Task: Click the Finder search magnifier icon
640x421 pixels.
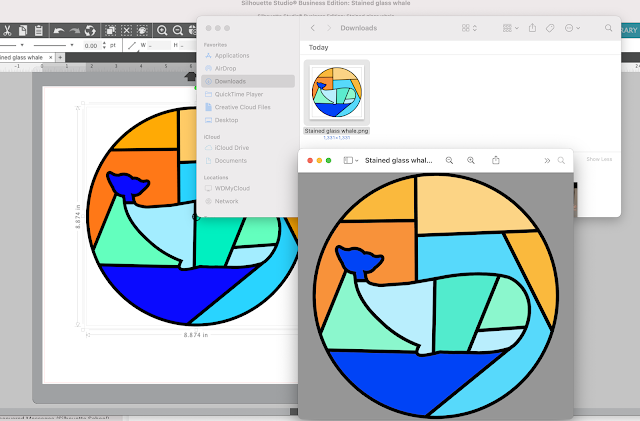Action: (608, 28)
